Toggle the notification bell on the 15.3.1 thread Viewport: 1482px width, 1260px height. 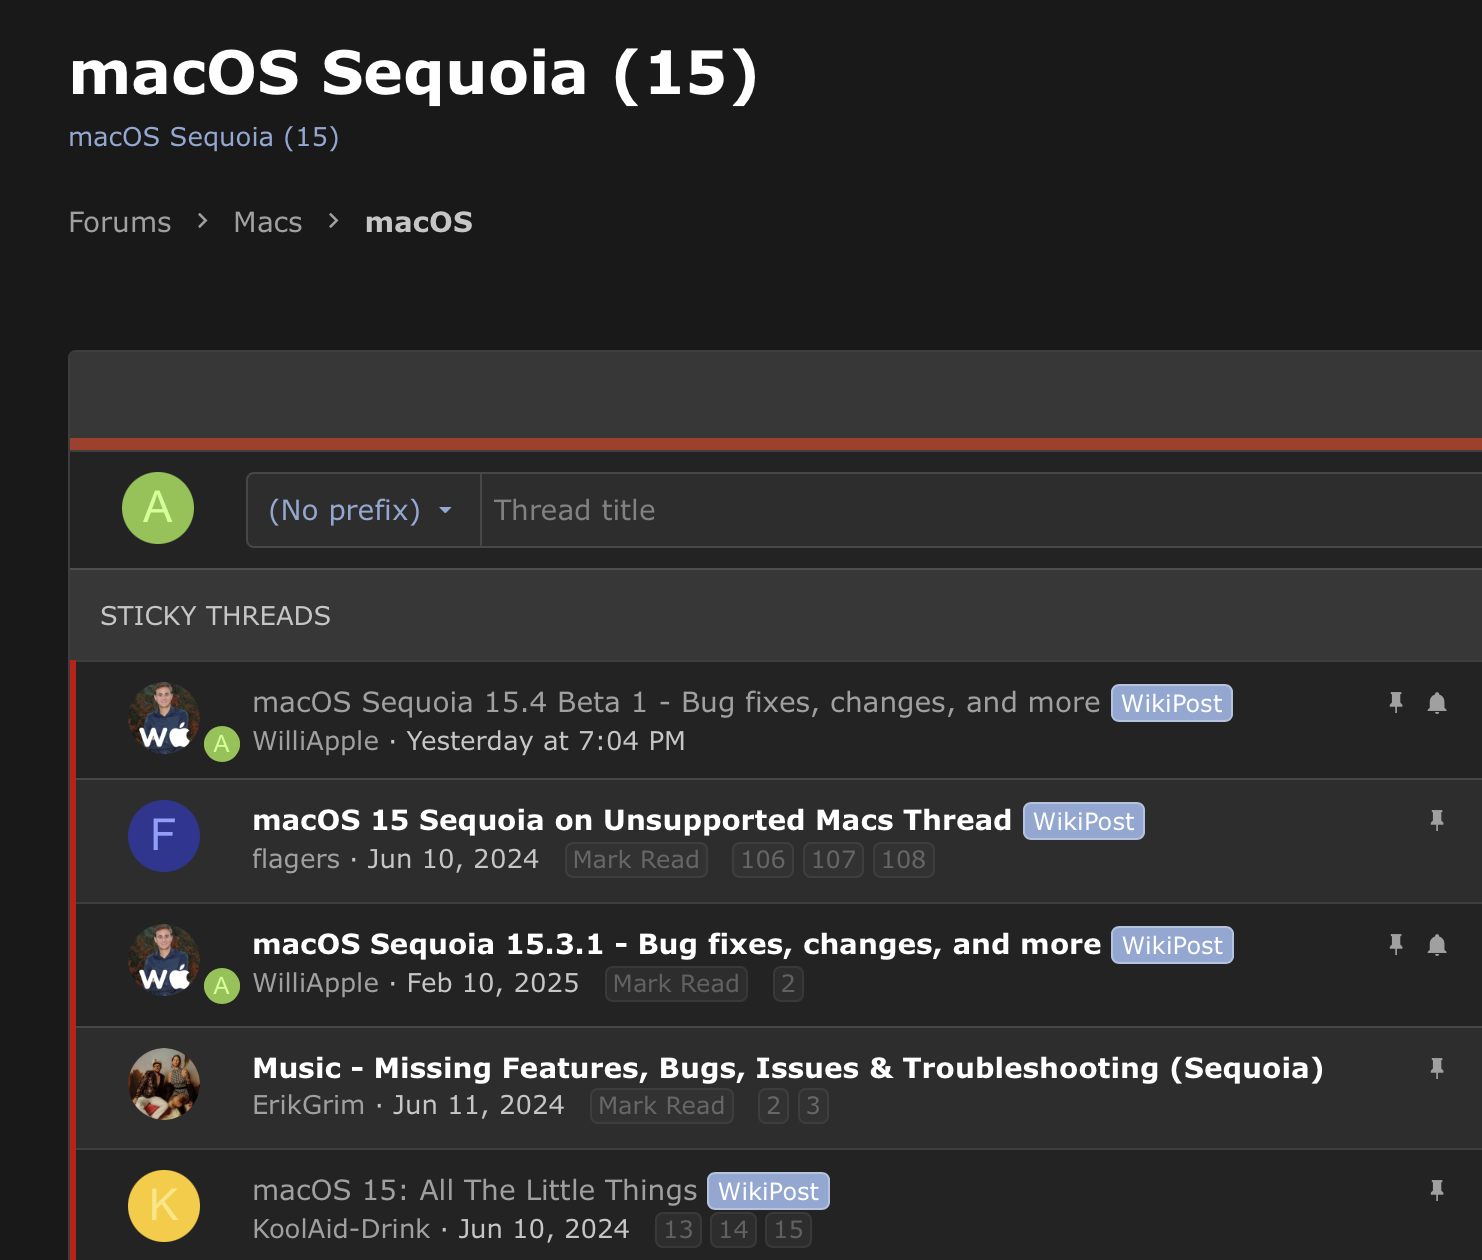(x=1439, y=945)
